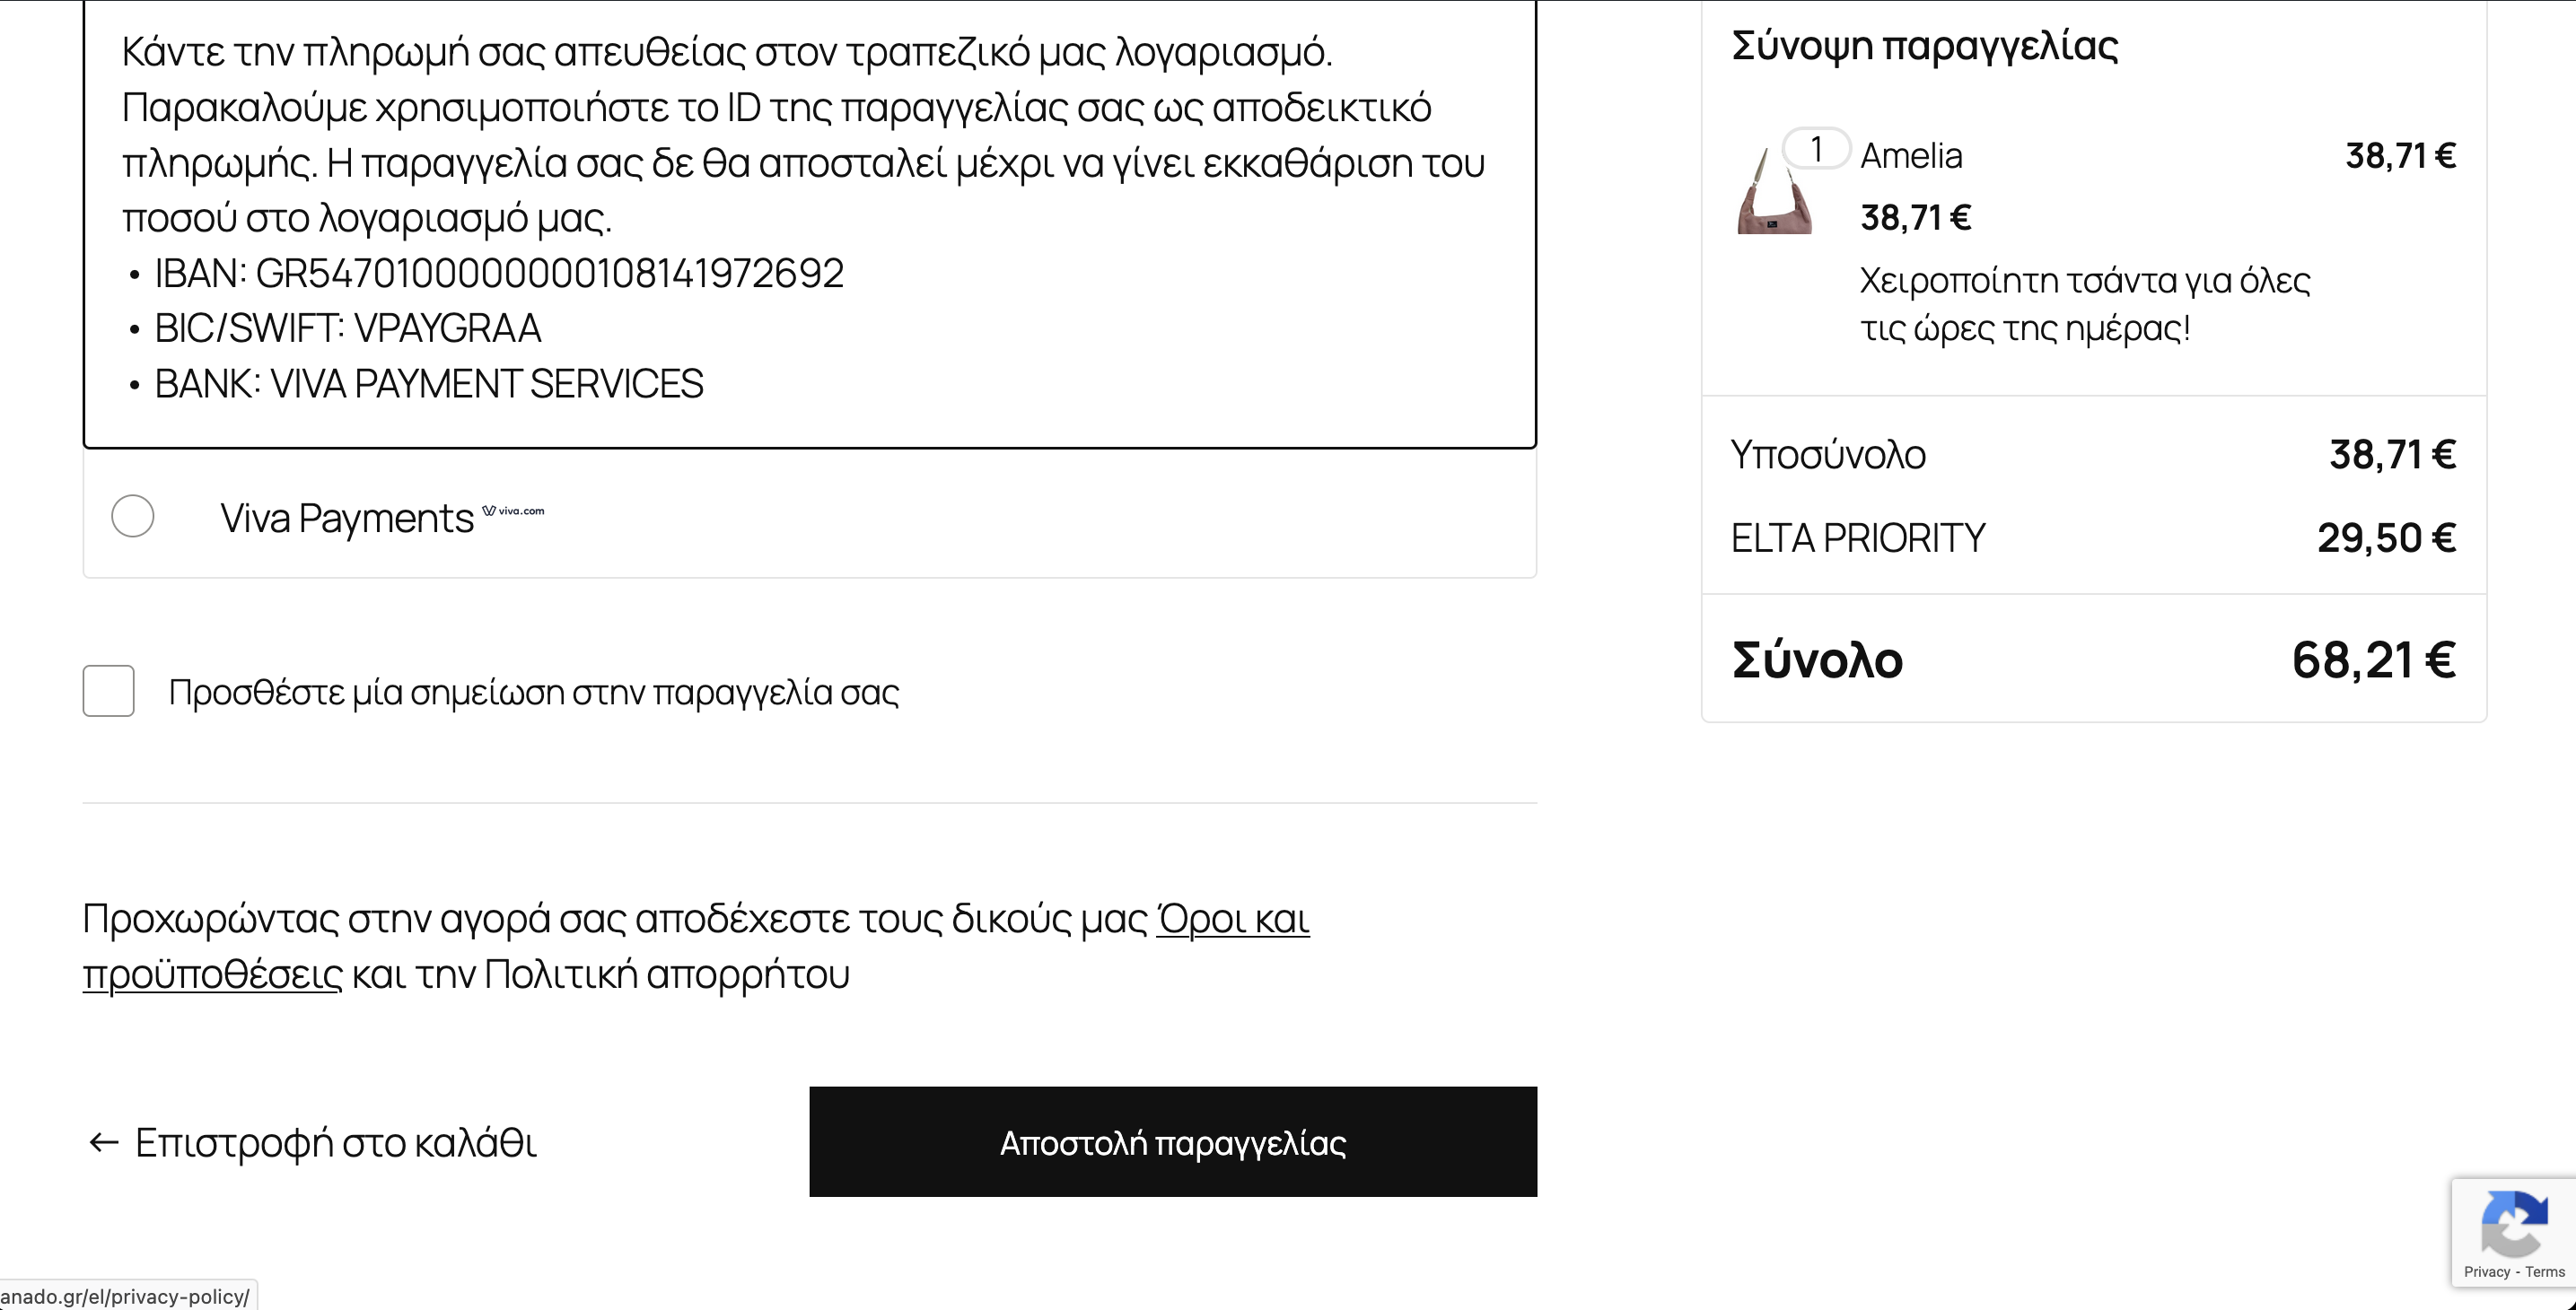This screenshot has height=1310, width=2576.
Task: Click the viva.com logo icon
Action: (513, 511)
